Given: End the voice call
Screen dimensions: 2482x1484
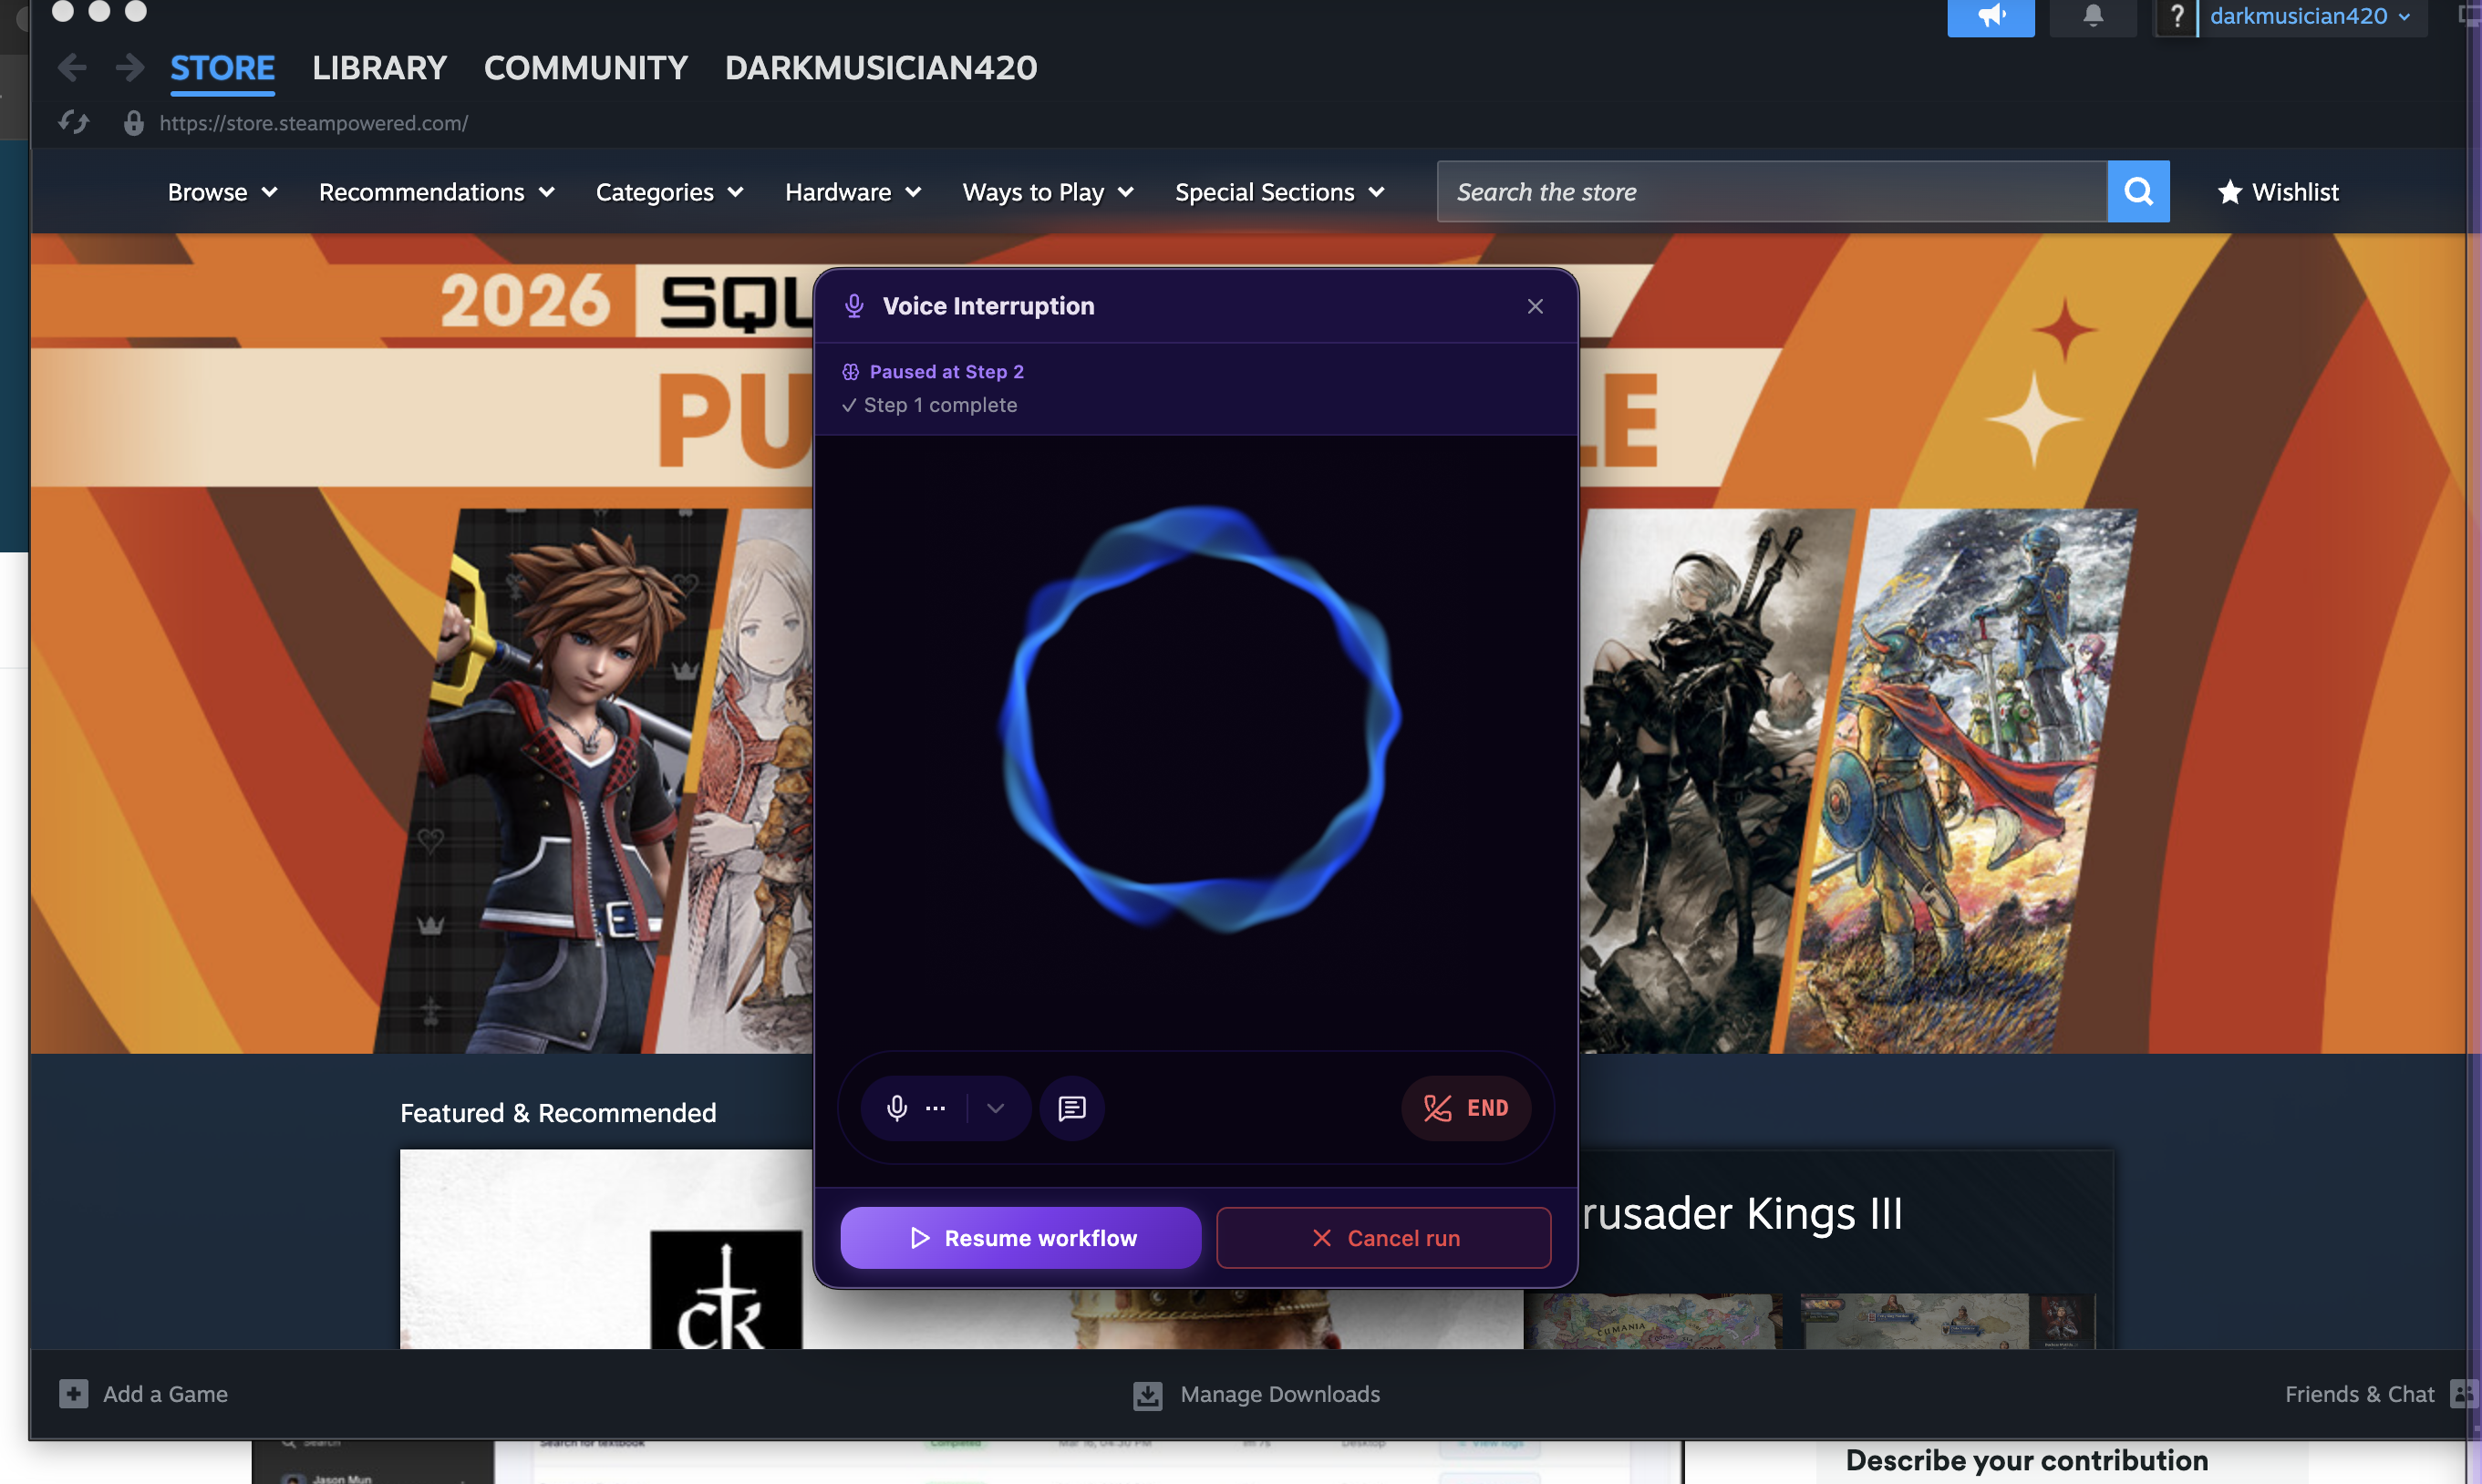Looking at the screenshot, I should point(1466,1108).
